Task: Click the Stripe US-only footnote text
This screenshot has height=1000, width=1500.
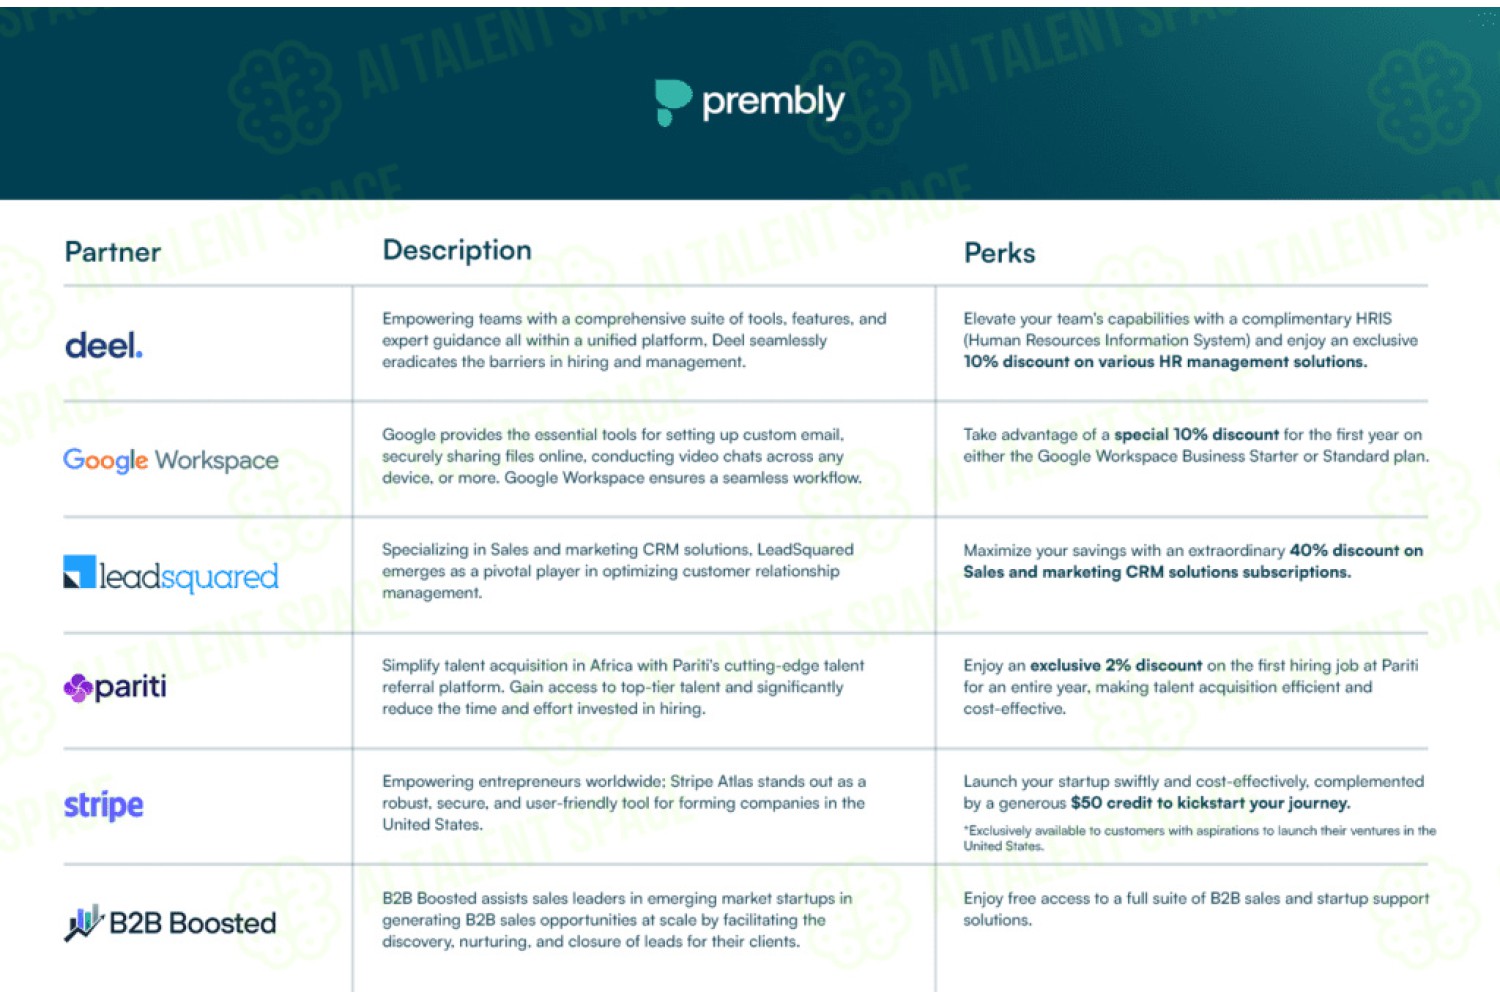Action: (1199, 838)
